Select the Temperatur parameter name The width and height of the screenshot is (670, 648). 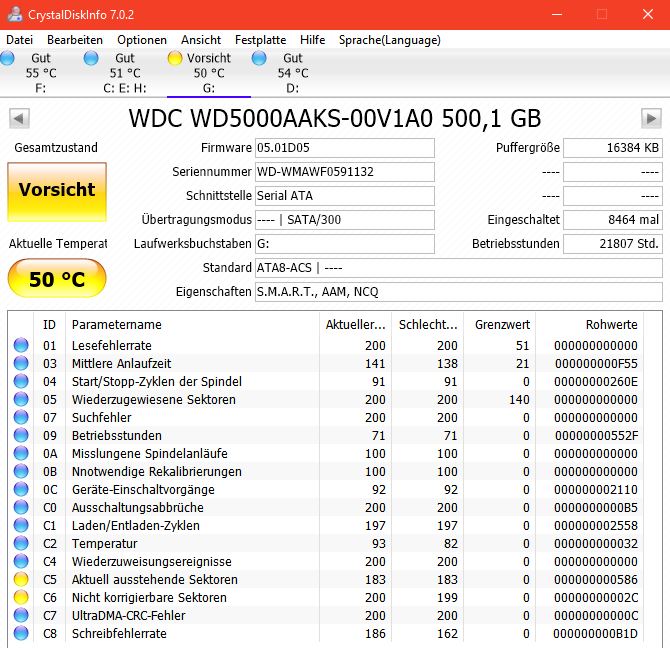coord(105,543)
